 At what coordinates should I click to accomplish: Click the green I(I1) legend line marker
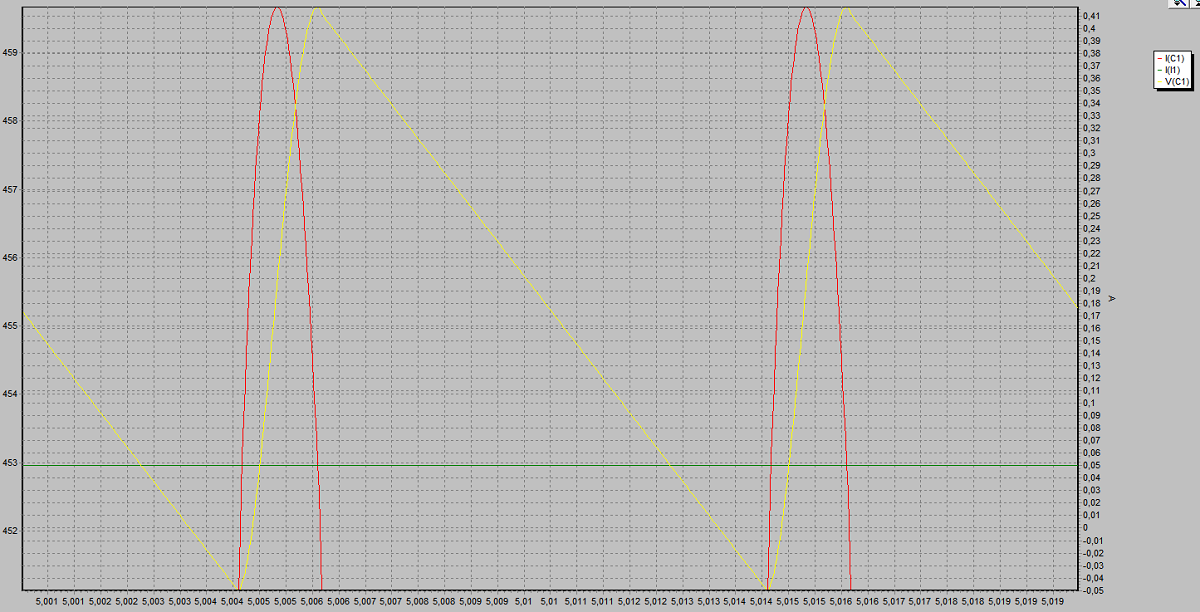1159,70
